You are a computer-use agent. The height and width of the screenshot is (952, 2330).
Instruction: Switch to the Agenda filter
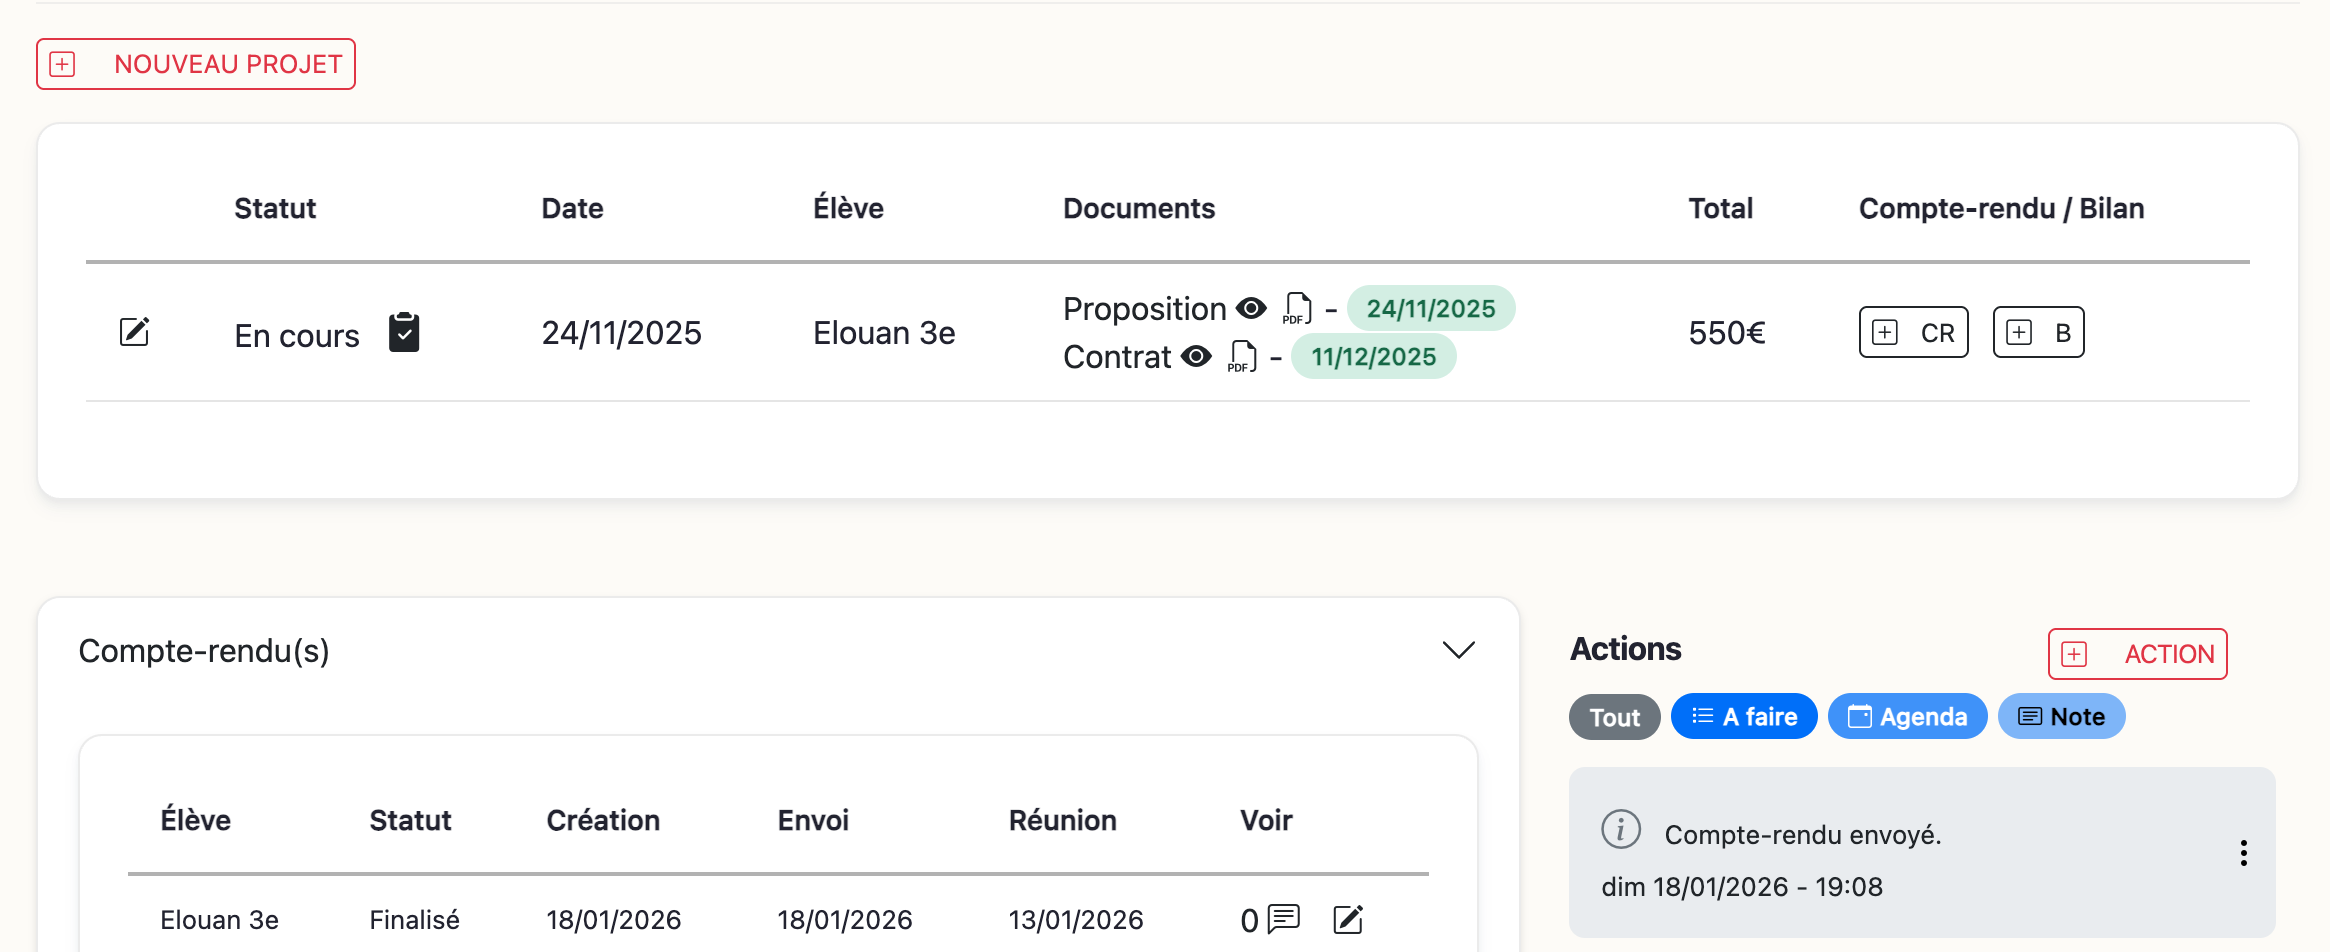pos(1907,717)
